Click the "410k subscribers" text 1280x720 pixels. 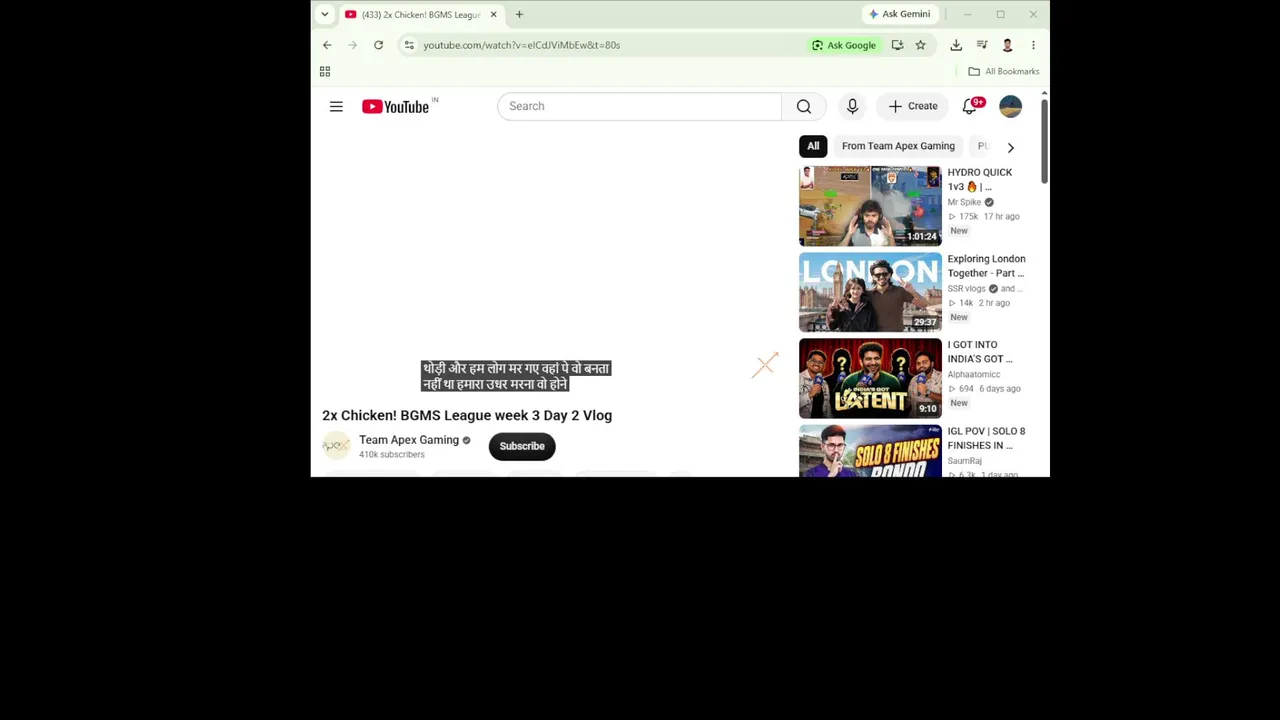392,455
